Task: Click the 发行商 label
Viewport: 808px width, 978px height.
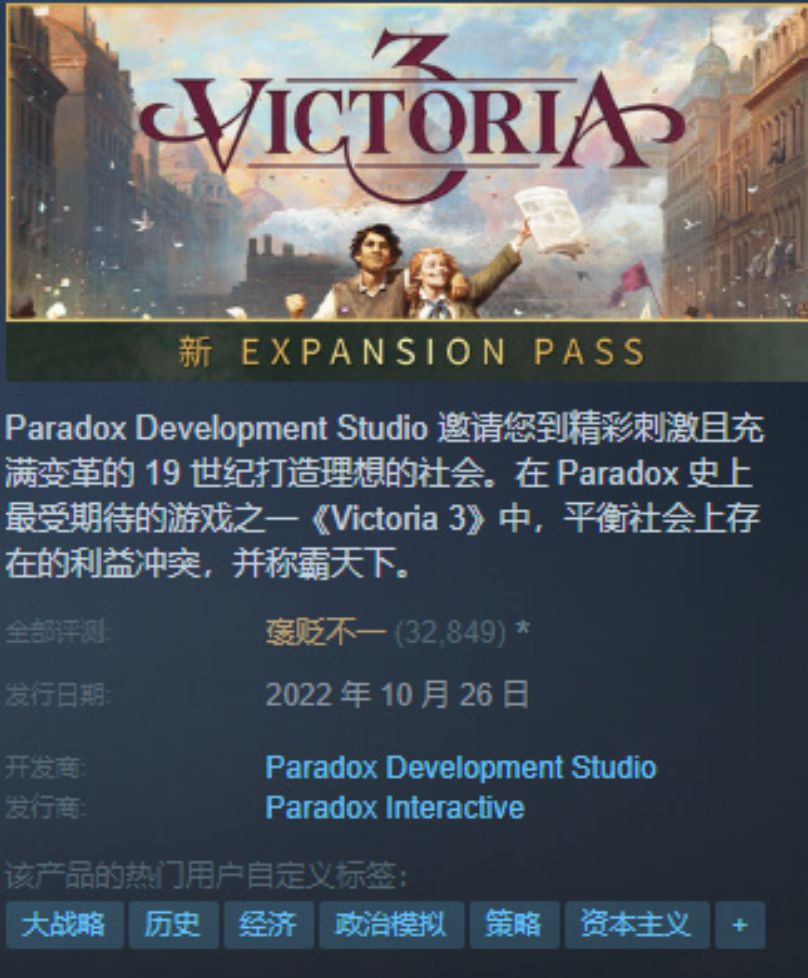Action: pos(45,808)
